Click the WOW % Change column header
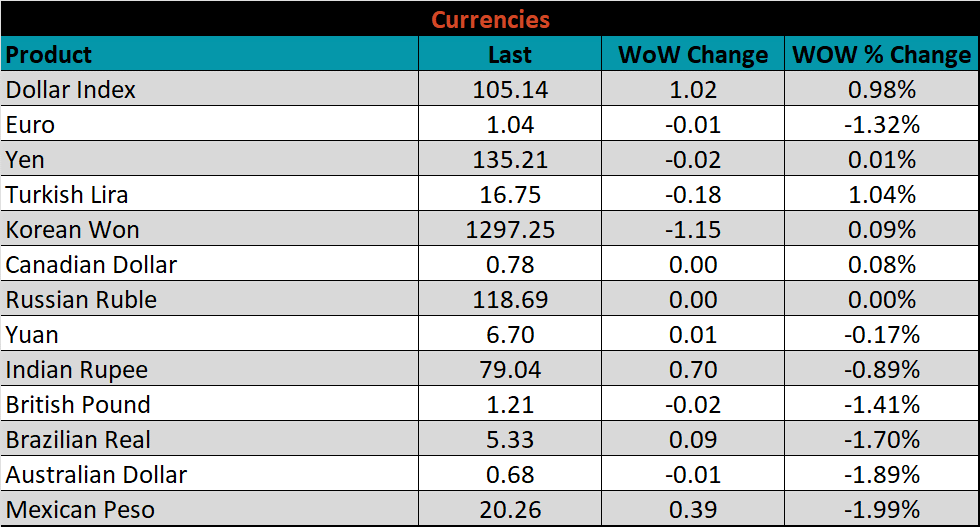 tap(881, 54)
